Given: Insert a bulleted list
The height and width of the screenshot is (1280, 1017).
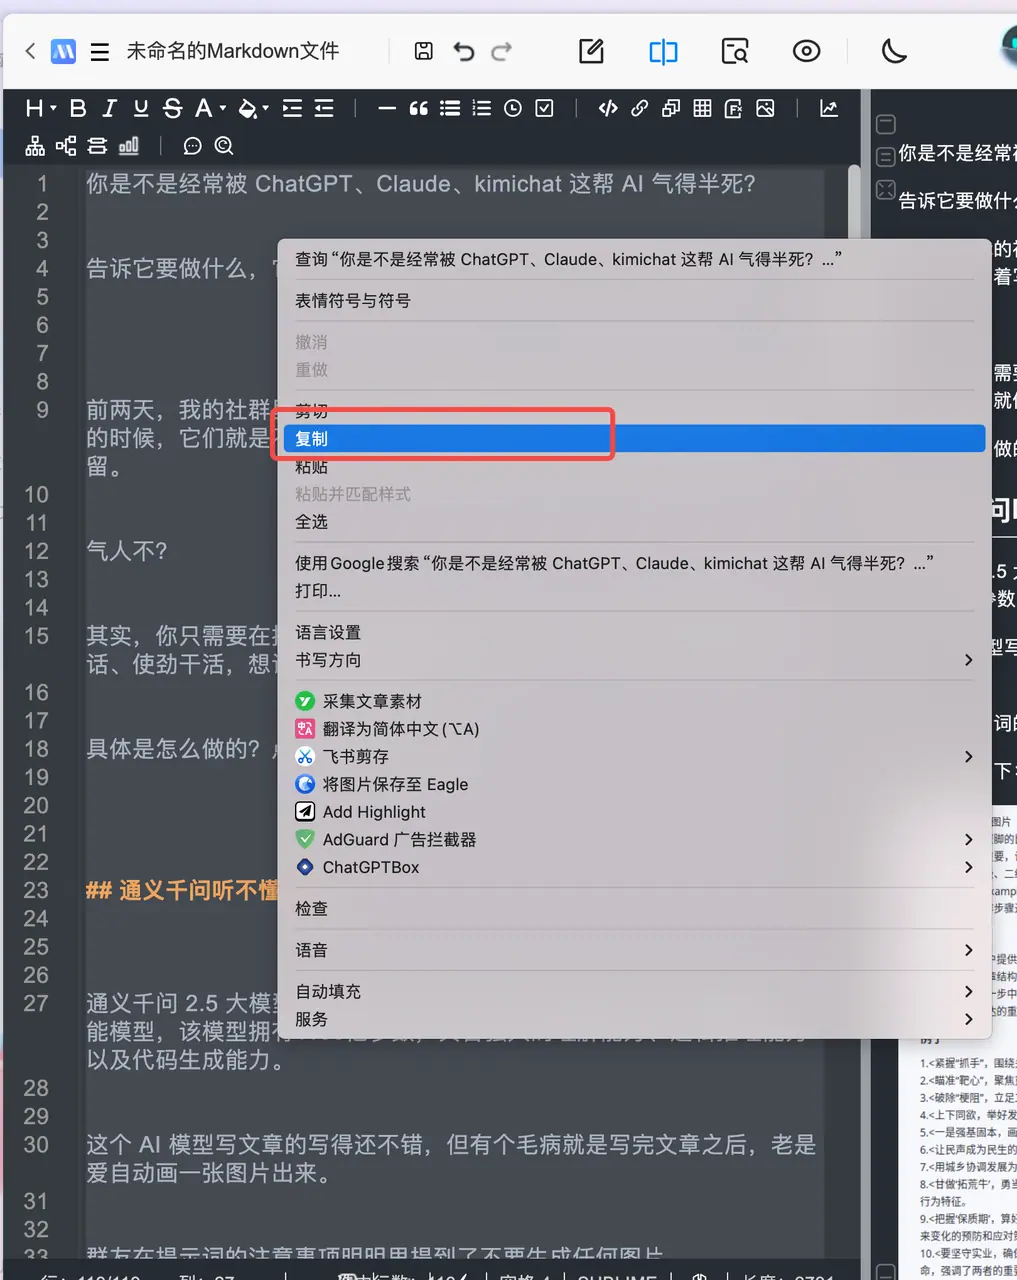Looking at the screenshot, I should click(450, 109).
